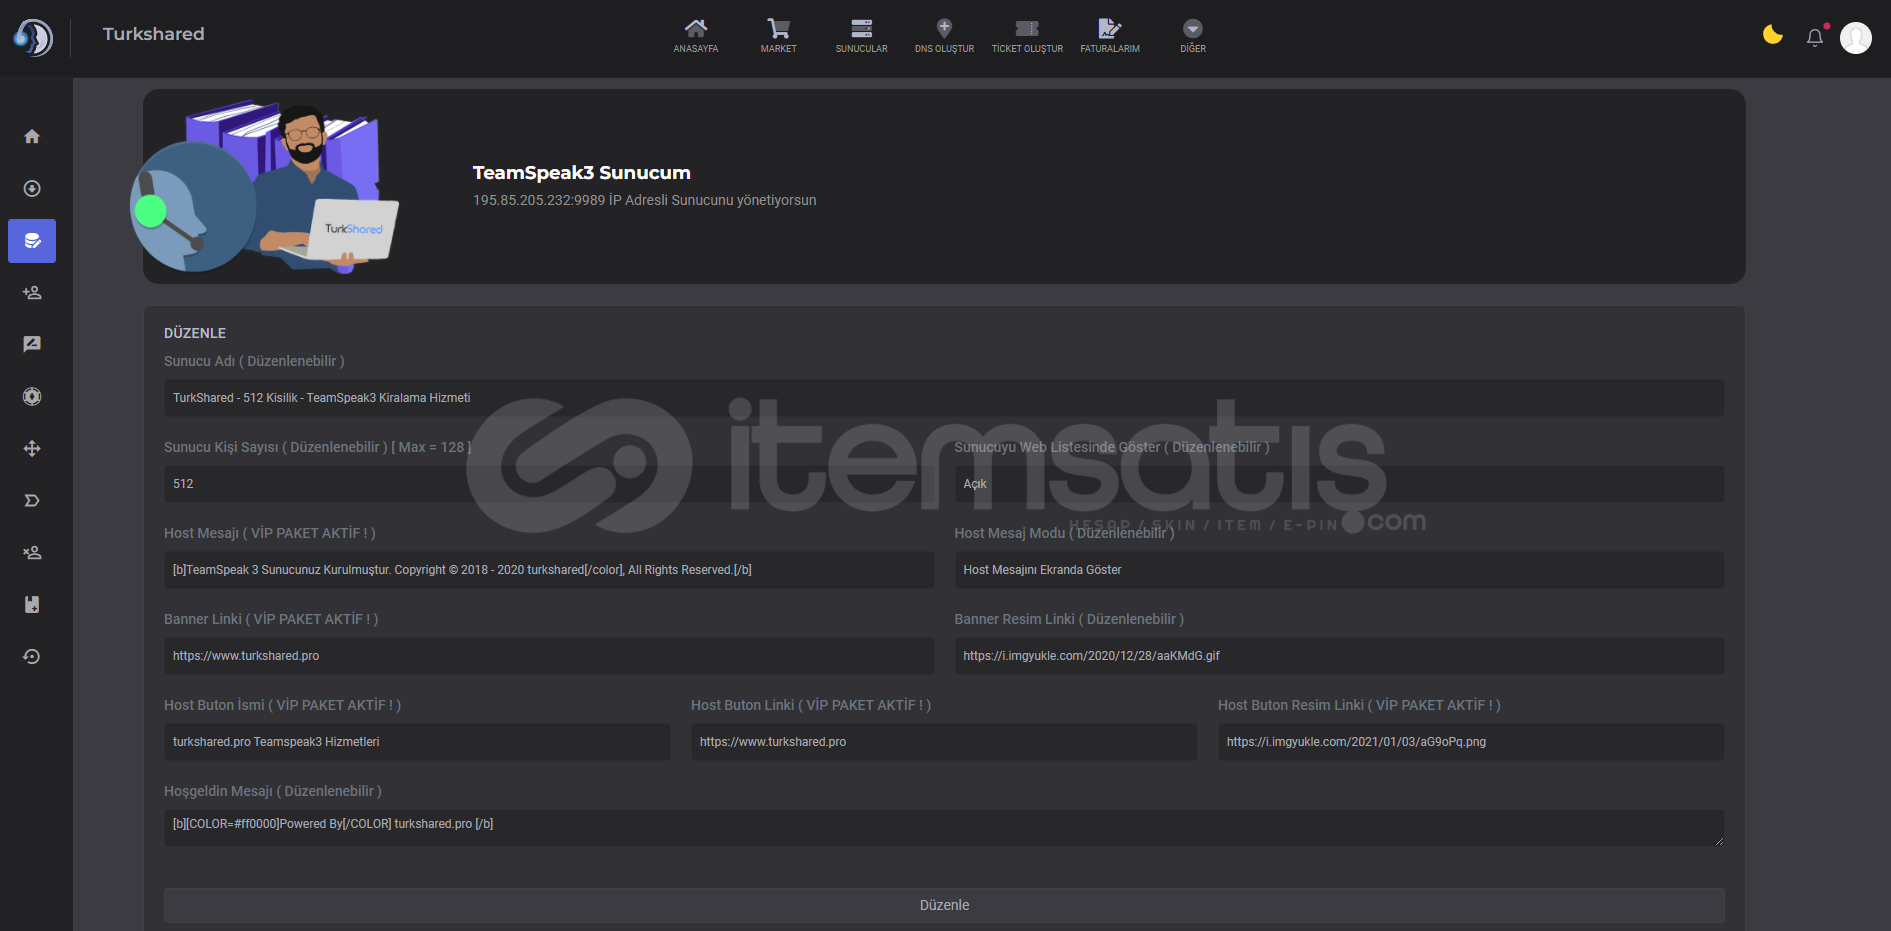Click the Sunucu Kişi Sayısı field showing 512
This screenshot has width=1891, height=931.
click(x=549, y=484)
